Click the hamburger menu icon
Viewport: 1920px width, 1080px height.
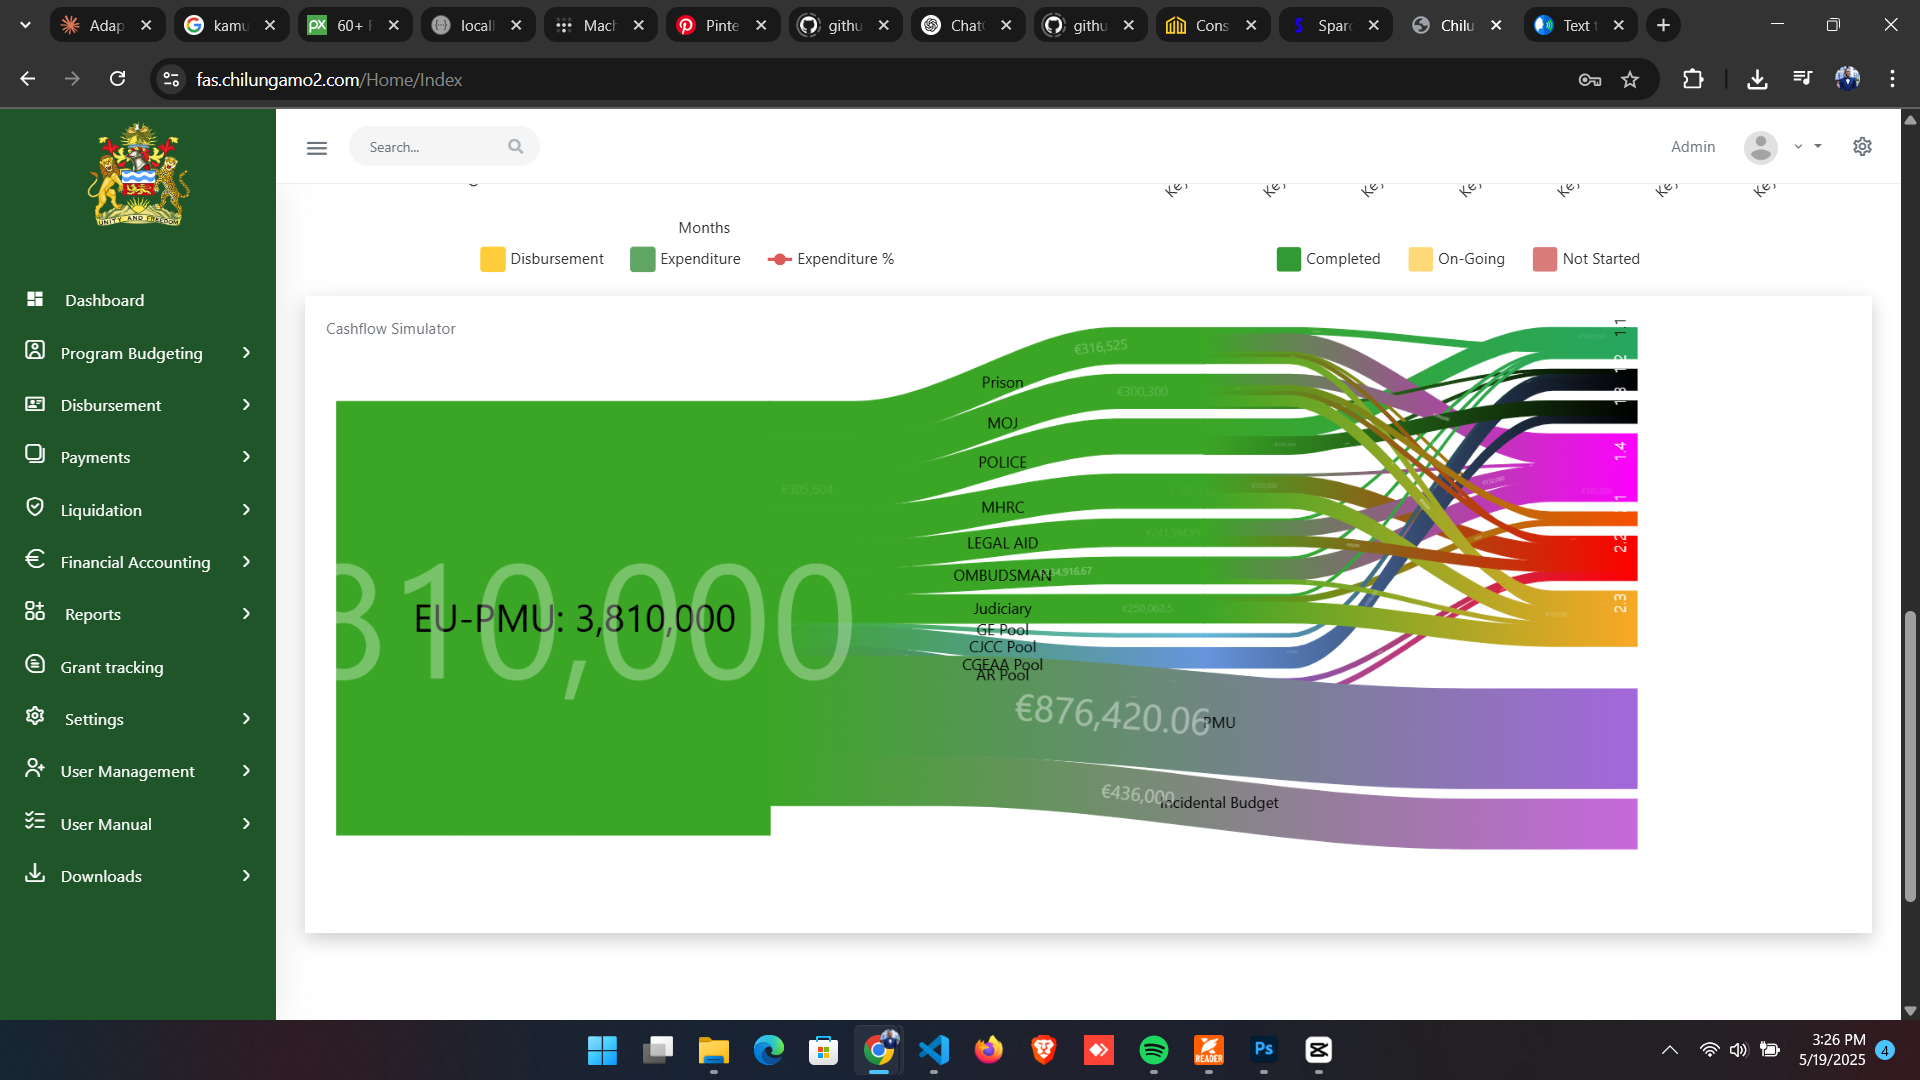[317, 148]
